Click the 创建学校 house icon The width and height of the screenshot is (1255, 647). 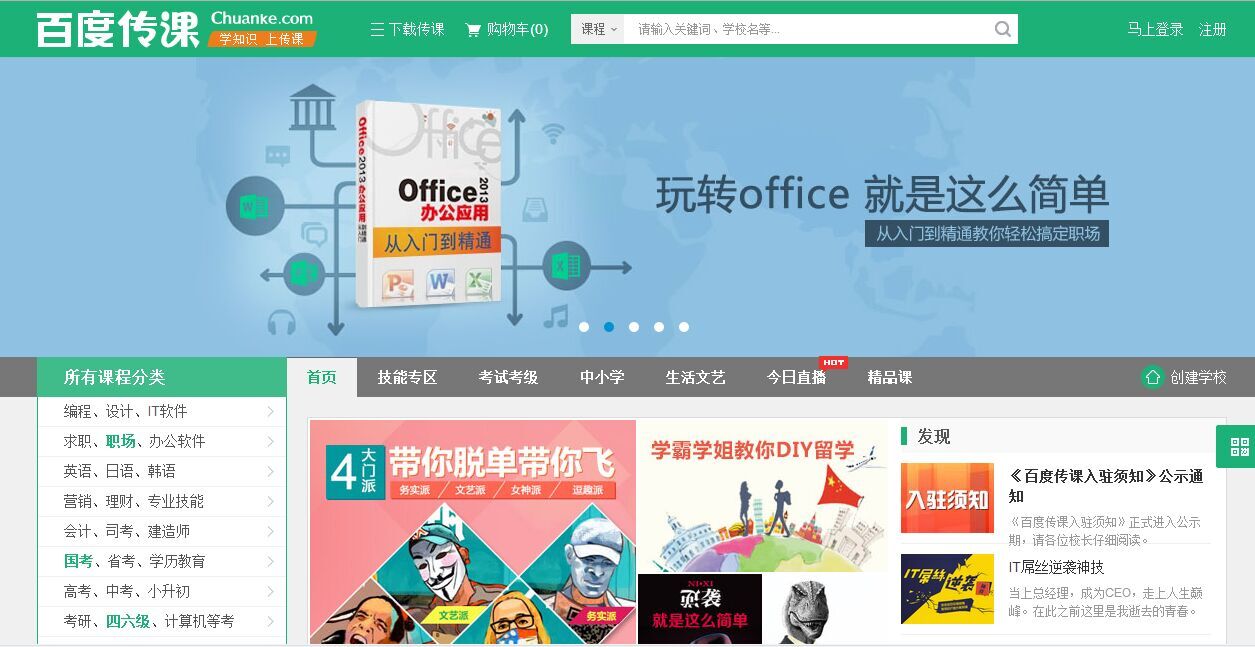click(x=1153, y=377)
